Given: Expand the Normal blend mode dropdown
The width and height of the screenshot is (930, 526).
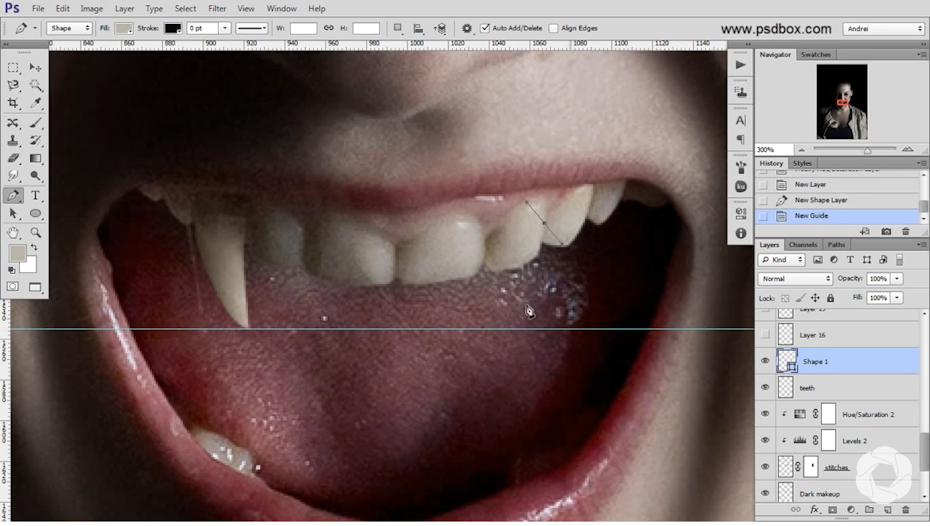Looking at the screenshot, I should 795,278.
